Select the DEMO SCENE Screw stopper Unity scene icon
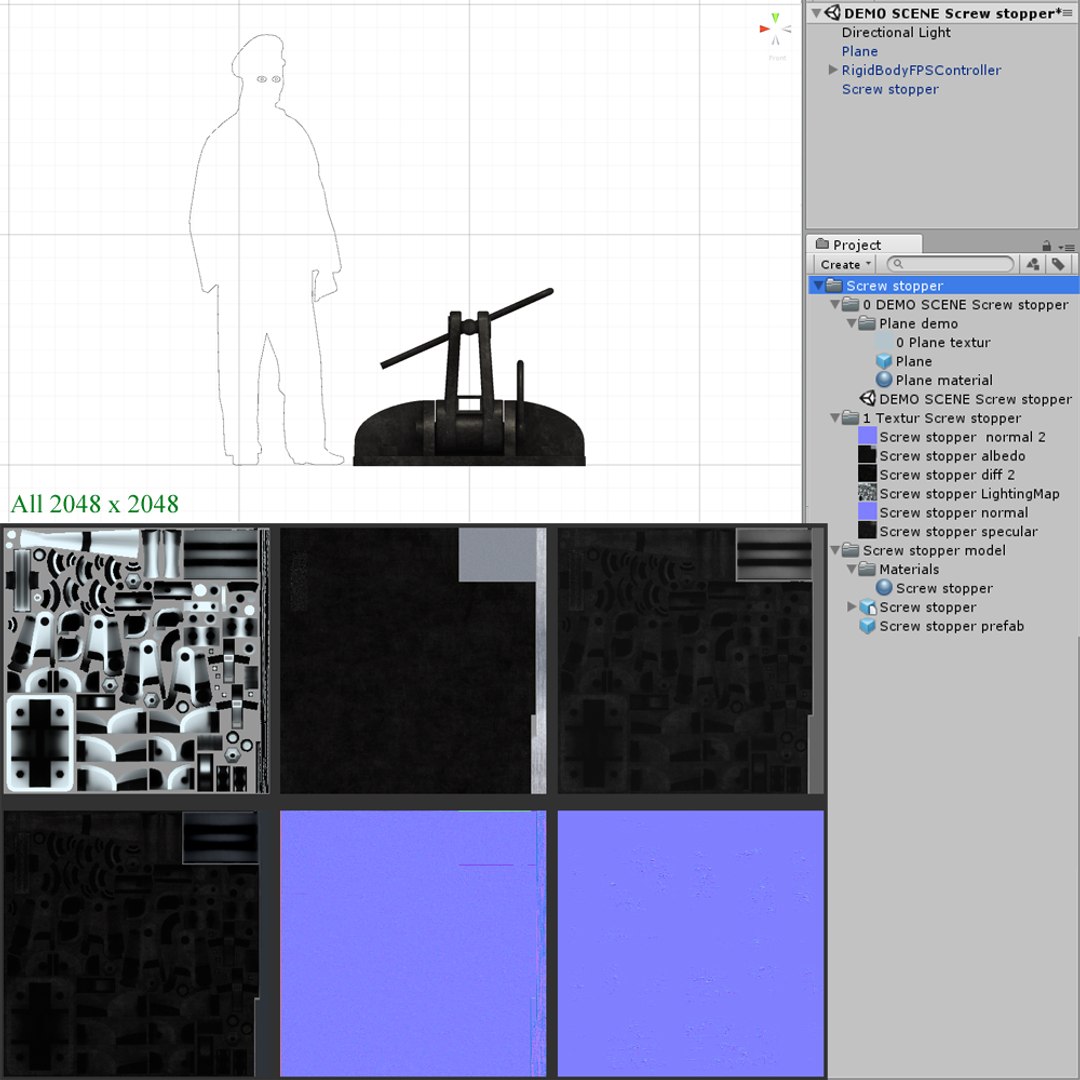The width and height of the screenshot is (1080, 1080). [867, 399]
